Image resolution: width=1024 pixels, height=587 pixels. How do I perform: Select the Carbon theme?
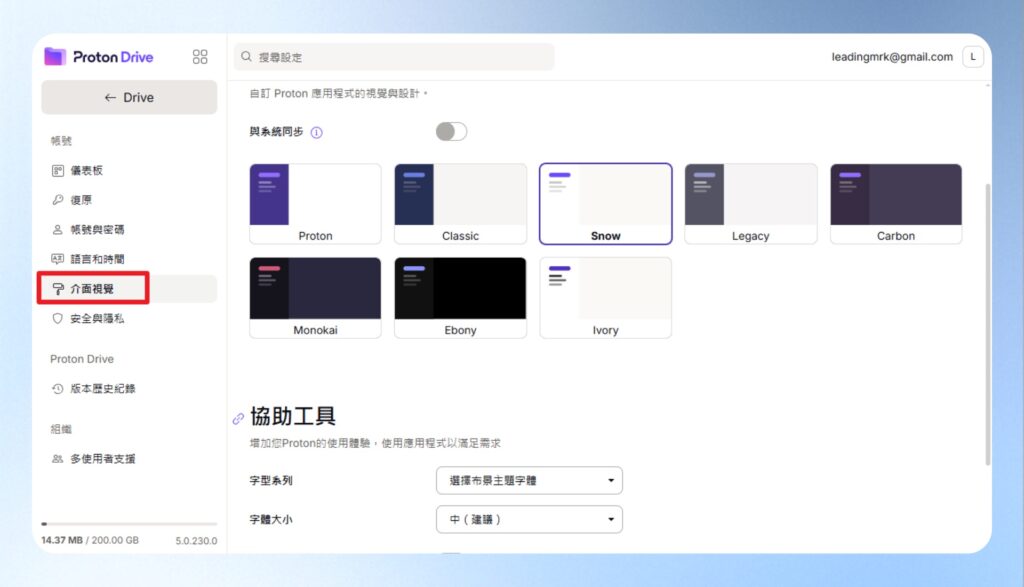pyautogui.click(x=895, y=204)
